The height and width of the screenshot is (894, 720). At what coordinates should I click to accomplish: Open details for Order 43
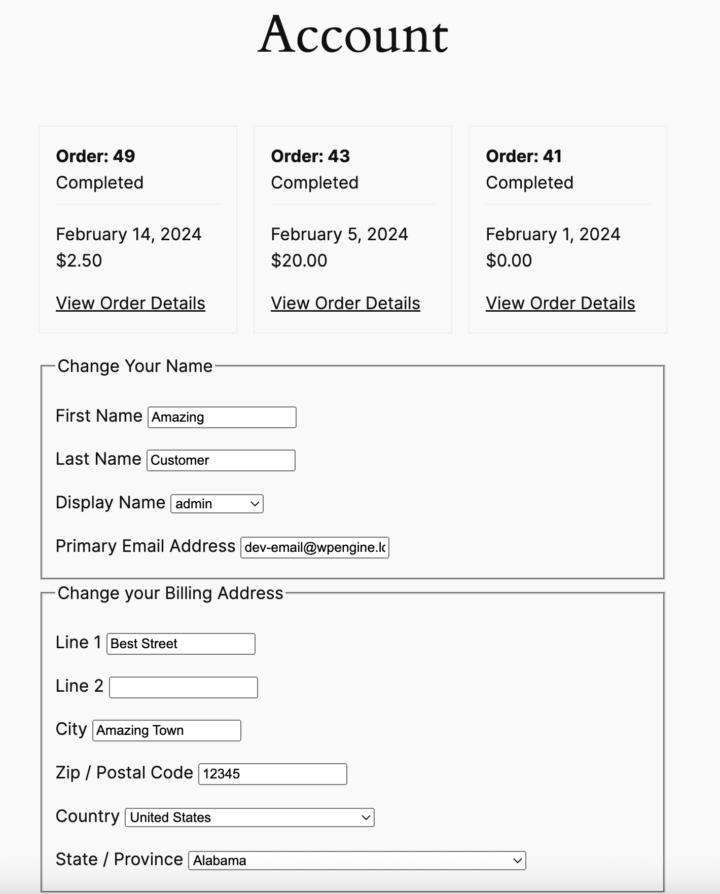click(345, 303)
